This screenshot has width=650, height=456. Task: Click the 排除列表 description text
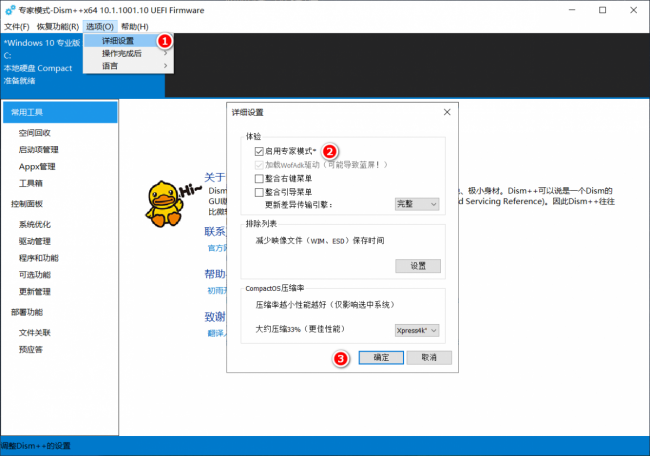point(320,240)
